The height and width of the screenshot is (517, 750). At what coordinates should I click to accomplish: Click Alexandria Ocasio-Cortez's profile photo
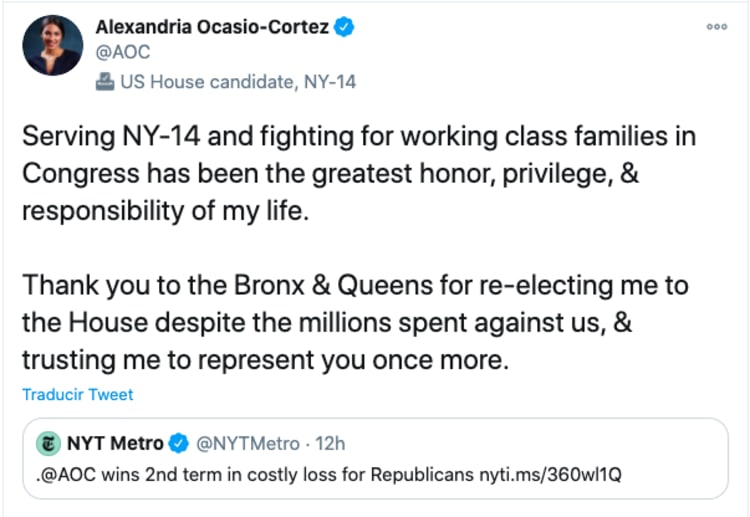53,45
